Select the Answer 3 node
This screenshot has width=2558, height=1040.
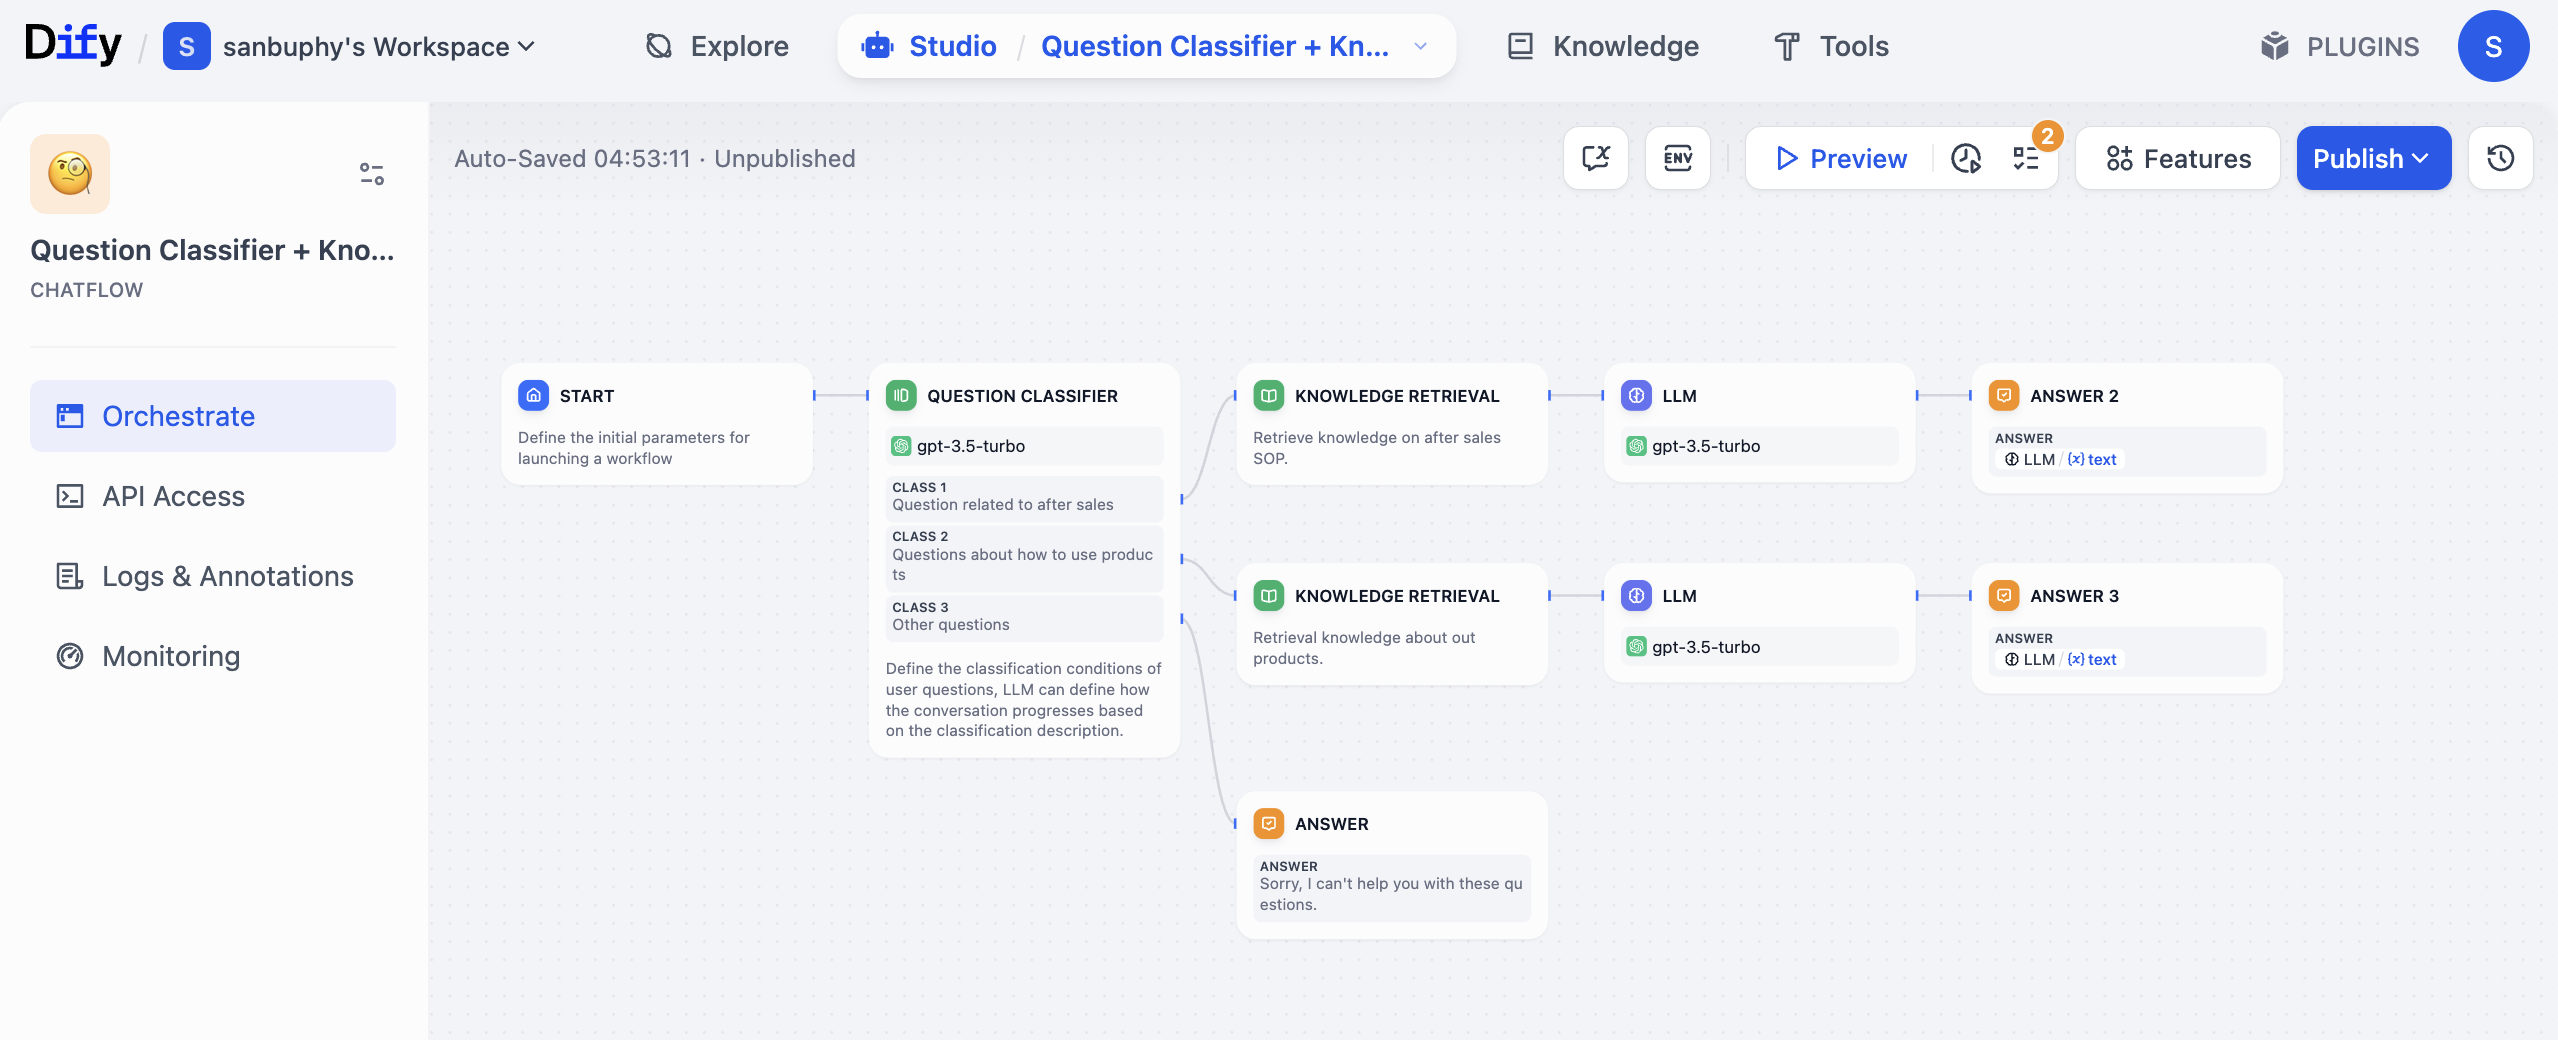click(2126, 597)
